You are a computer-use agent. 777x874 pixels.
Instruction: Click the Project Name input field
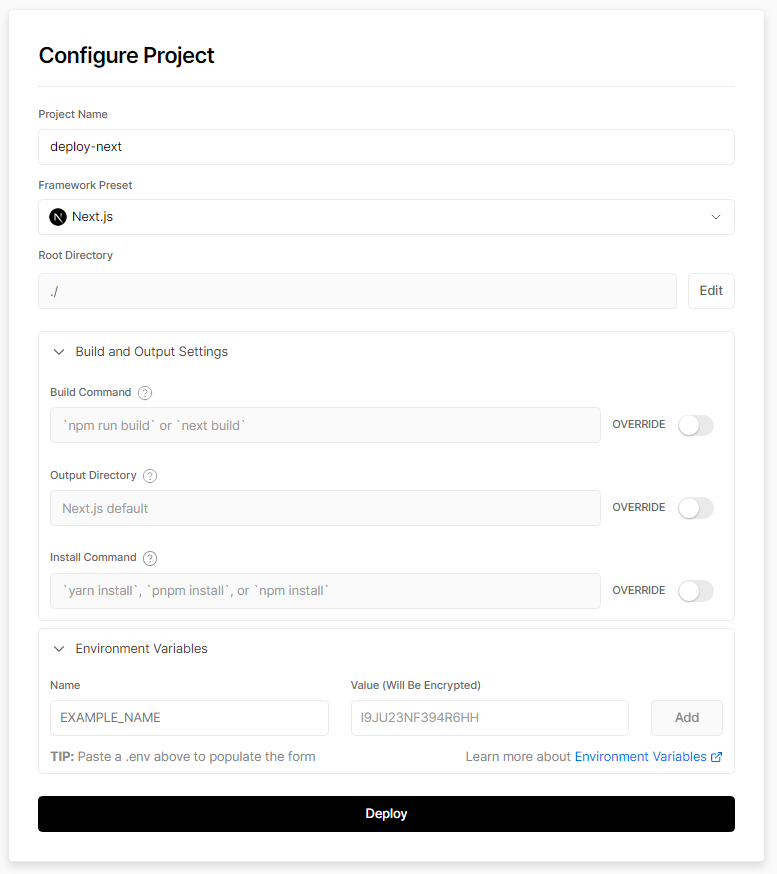click(386, 147)
